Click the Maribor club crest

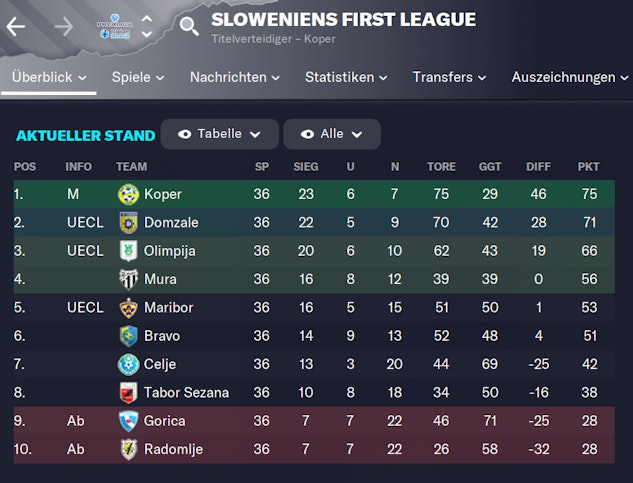tap(128, 307)
